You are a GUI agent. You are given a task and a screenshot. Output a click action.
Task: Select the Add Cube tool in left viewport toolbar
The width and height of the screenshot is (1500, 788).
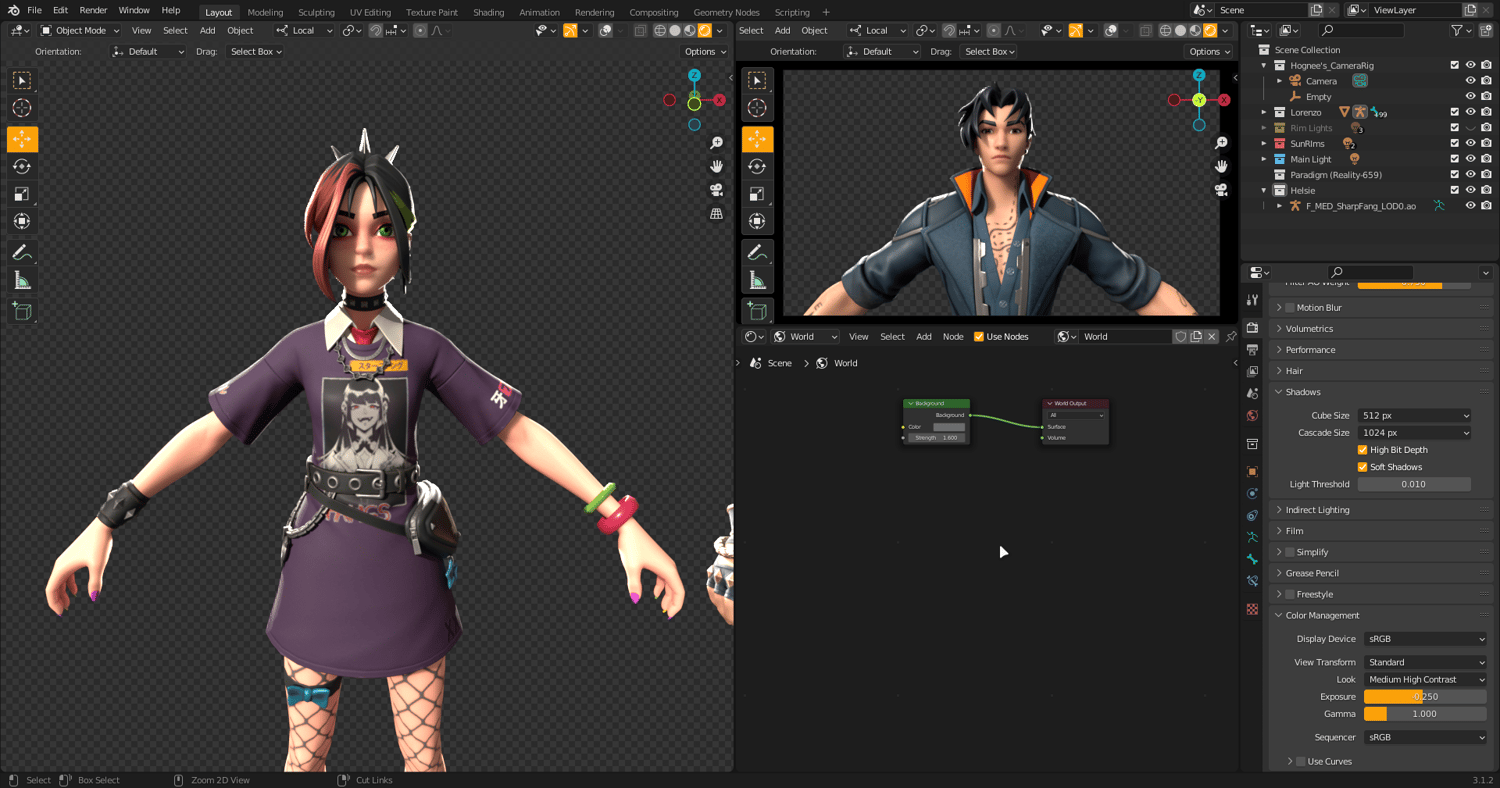[22, 311]
